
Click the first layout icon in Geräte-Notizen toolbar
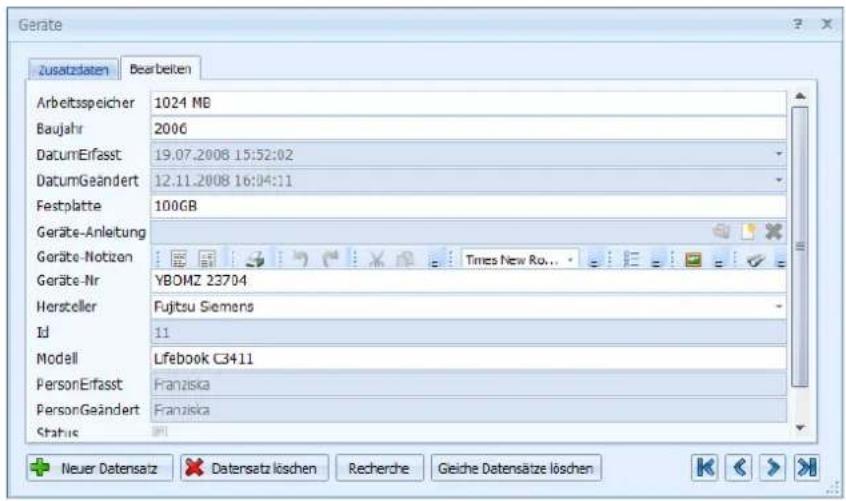[x=179, y=259]
